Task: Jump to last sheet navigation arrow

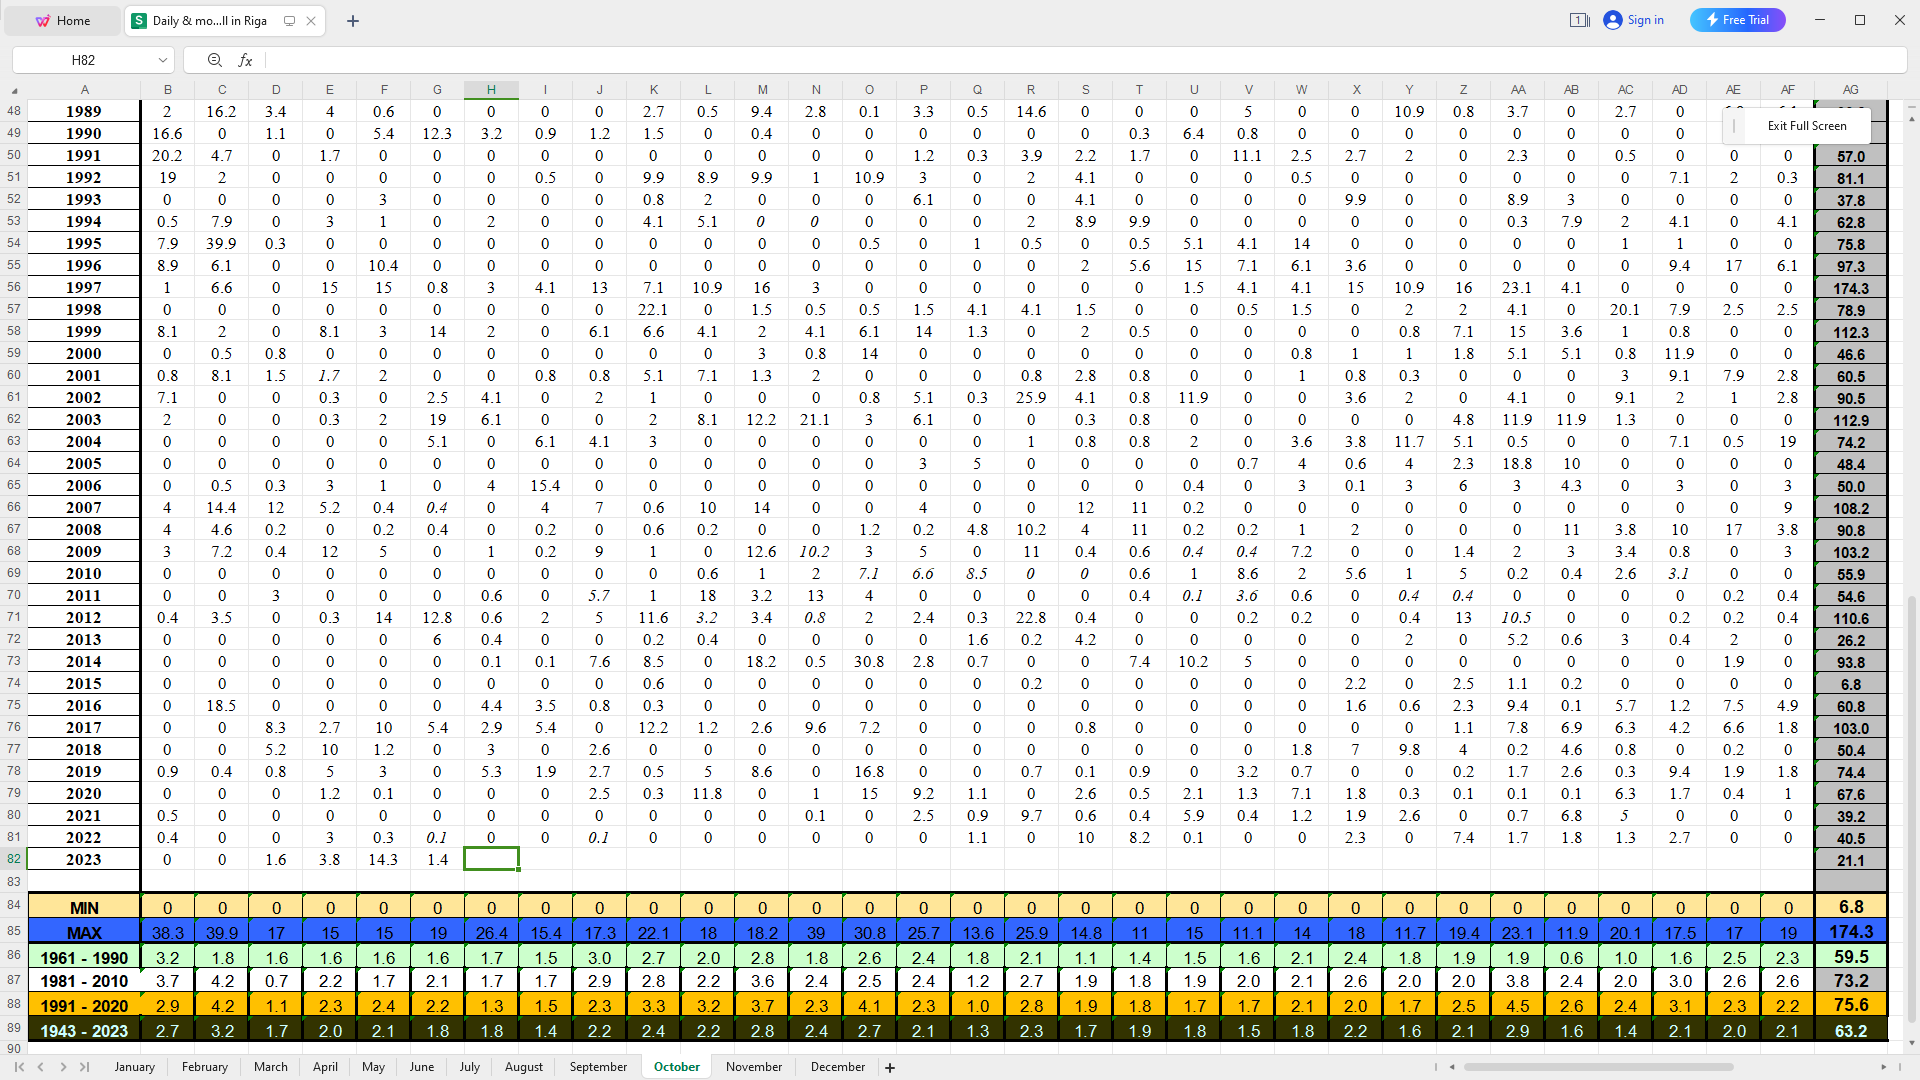Action: point(84,1067)
